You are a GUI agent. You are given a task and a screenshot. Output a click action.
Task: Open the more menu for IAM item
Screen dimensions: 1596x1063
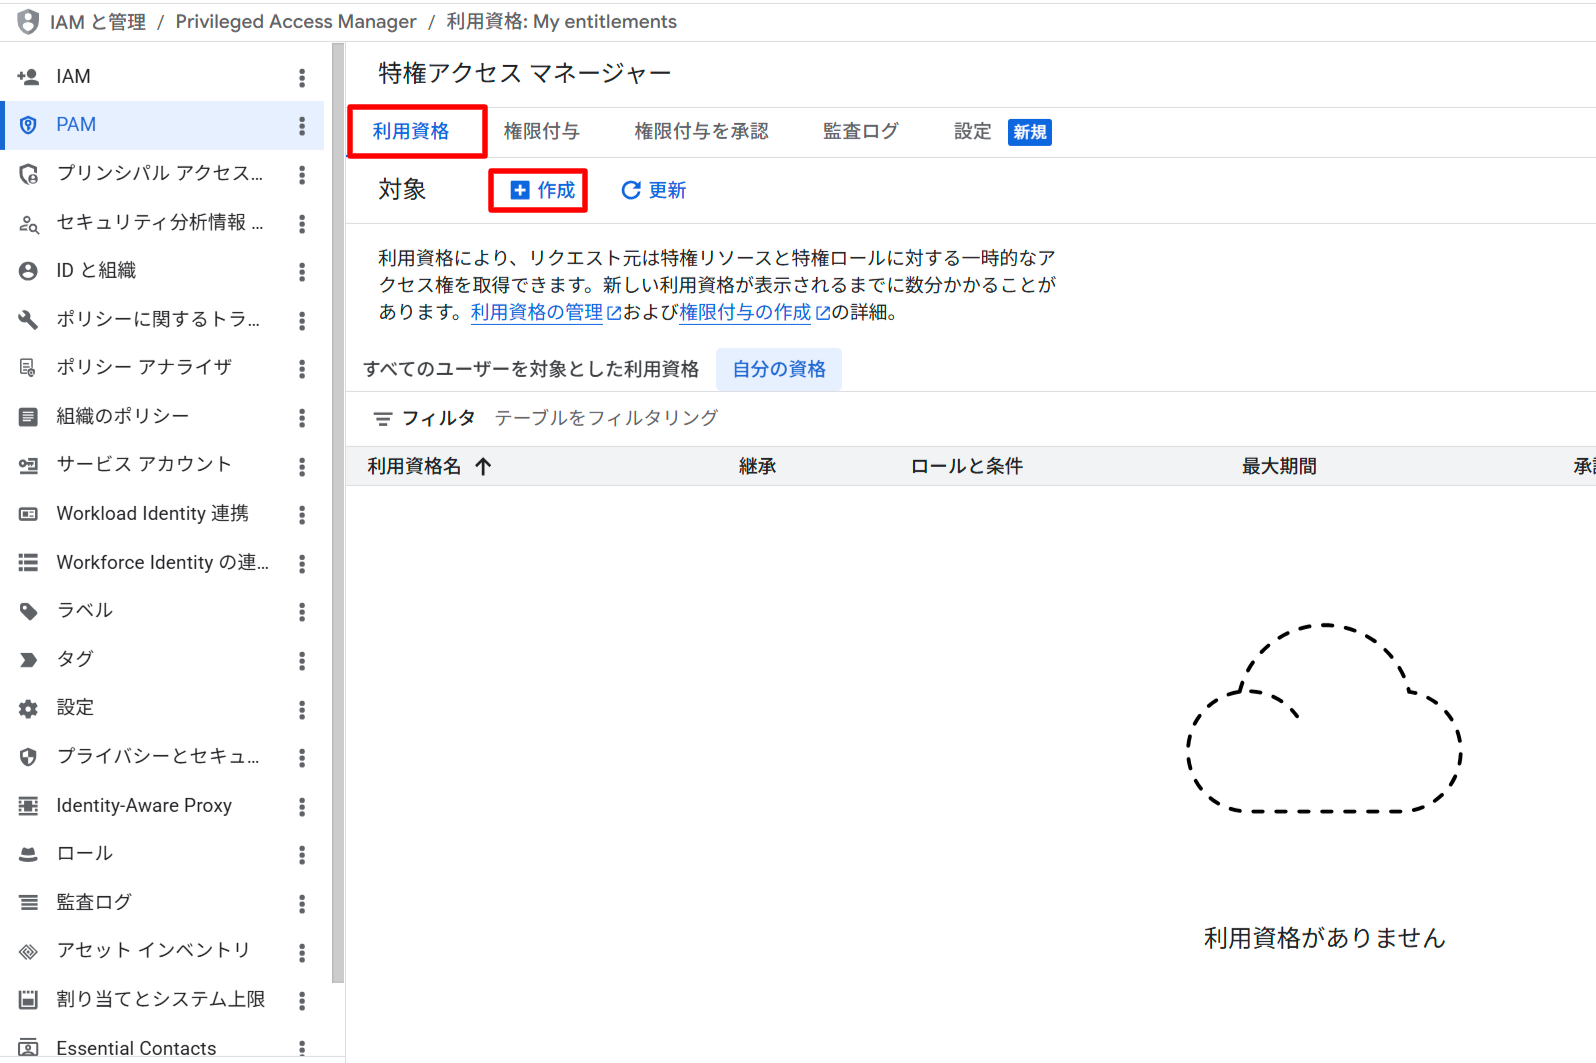tap(302, 77)
